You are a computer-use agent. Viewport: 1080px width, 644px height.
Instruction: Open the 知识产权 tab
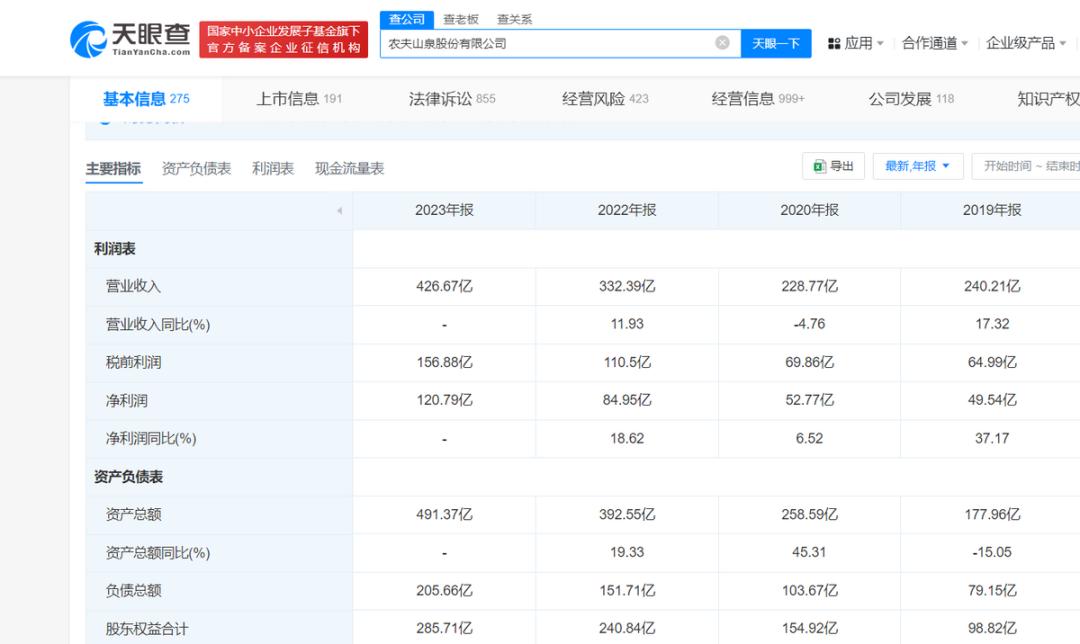coord(1048,99)
